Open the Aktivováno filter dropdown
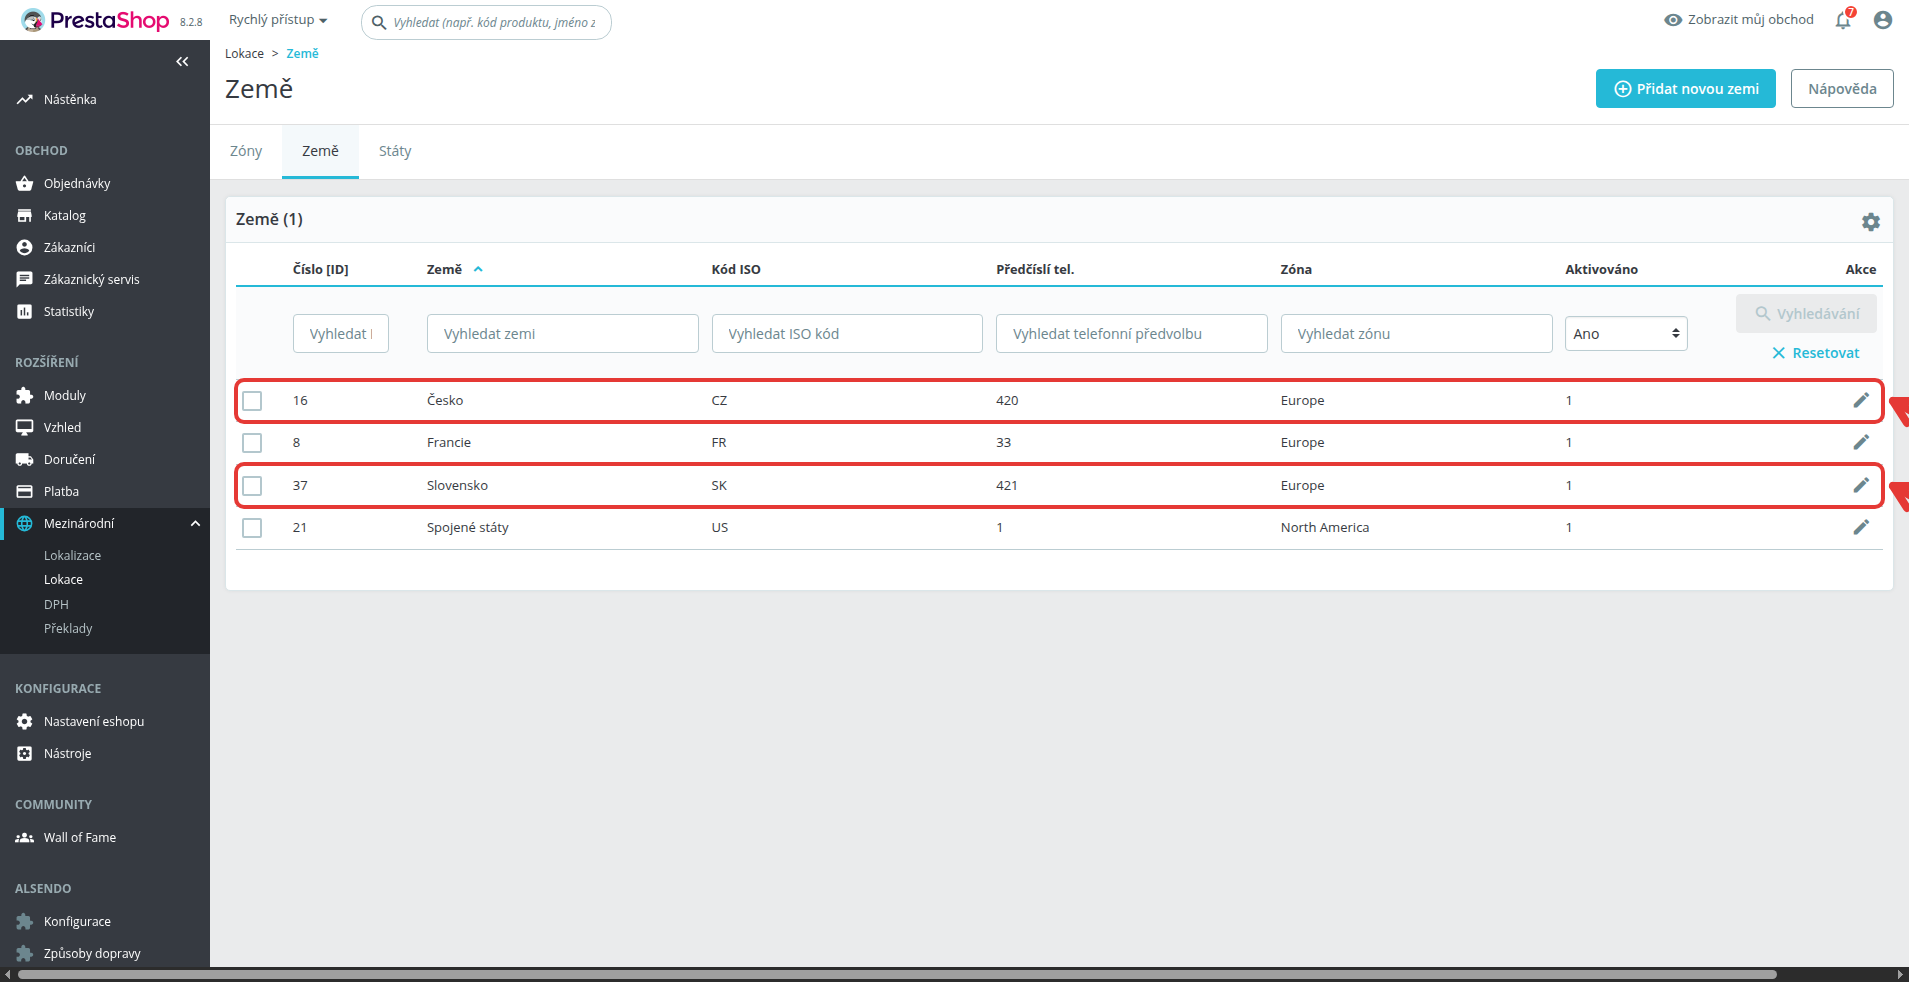 tap(1626, 334)
